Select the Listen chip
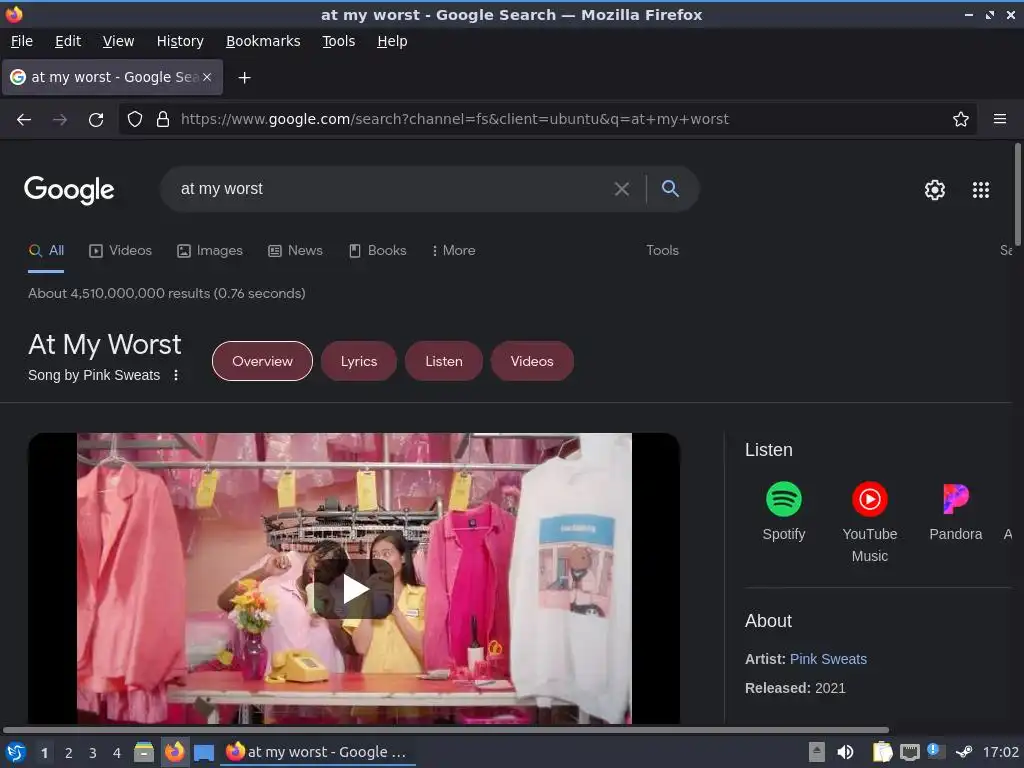This screenshot has height=768, width=1024. pyautogui.click(x=444, y=361)
